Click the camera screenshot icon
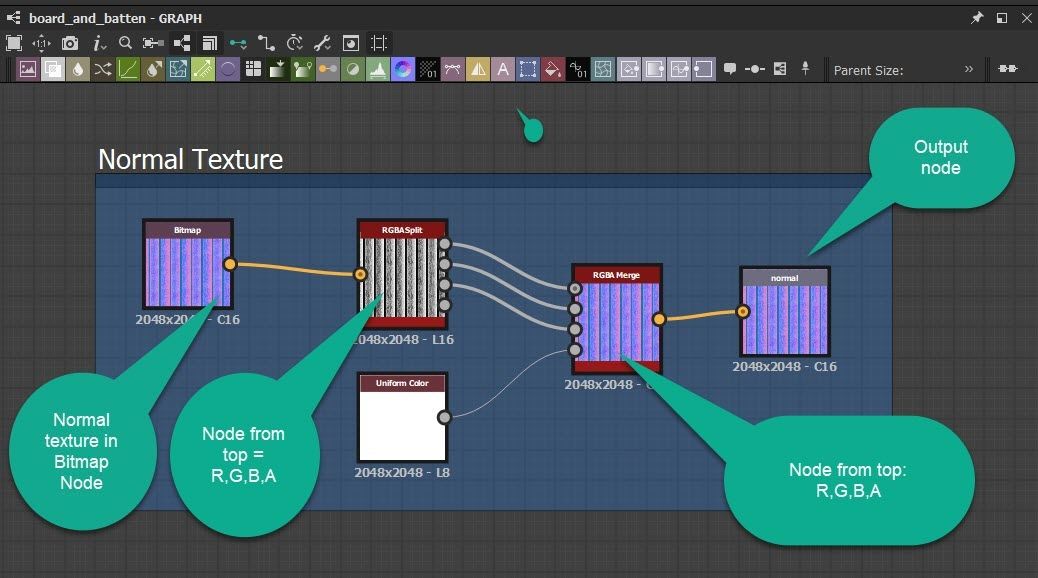The width and height of the screenshot is (1038, 578). pos(70,43)
